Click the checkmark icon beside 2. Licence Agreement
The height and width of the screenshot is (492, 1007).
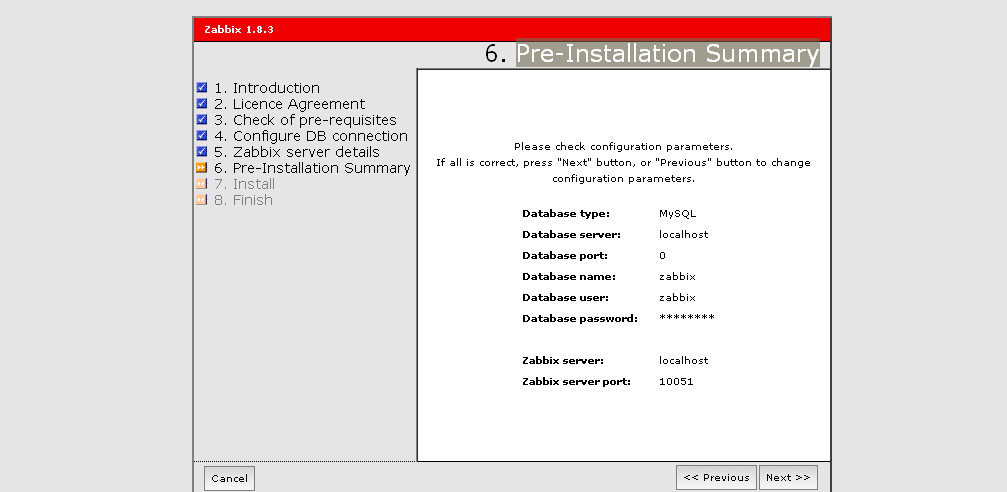(202, 103)
